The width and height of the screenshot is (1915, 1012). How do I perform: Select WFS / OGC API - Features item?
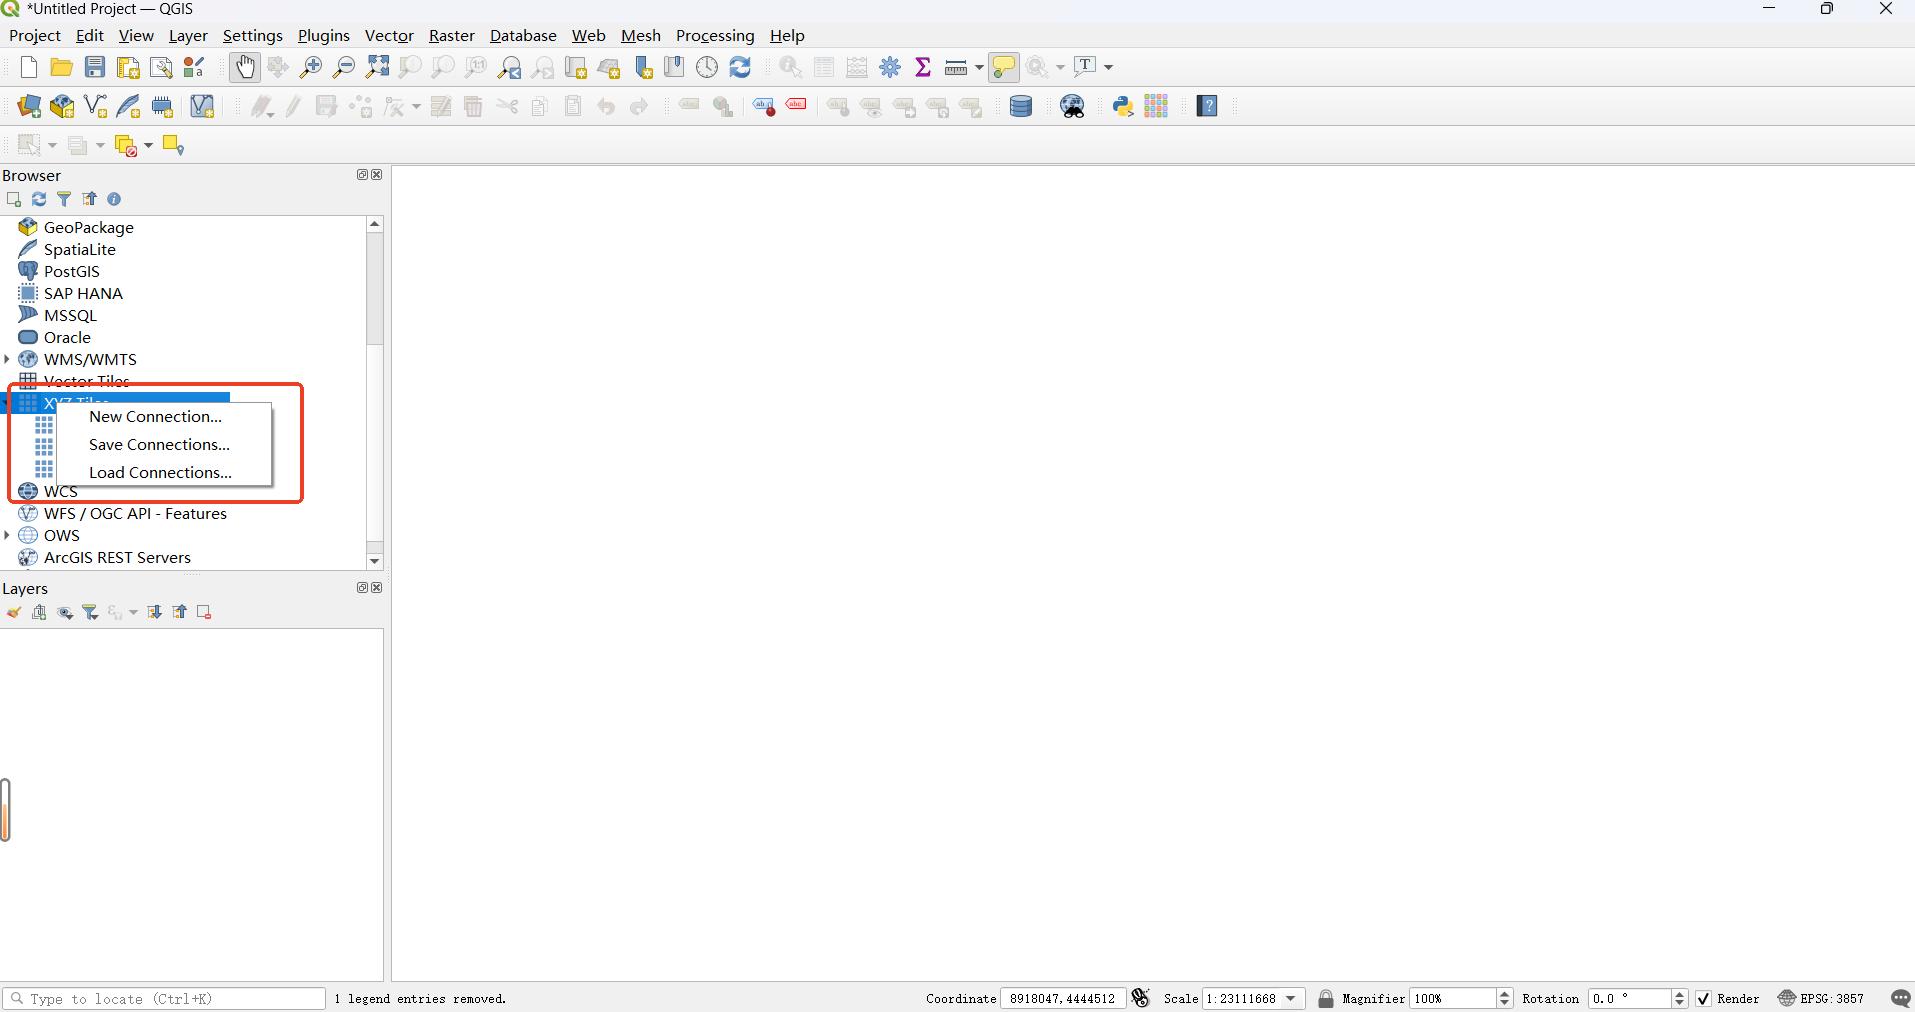coord(135,513)
